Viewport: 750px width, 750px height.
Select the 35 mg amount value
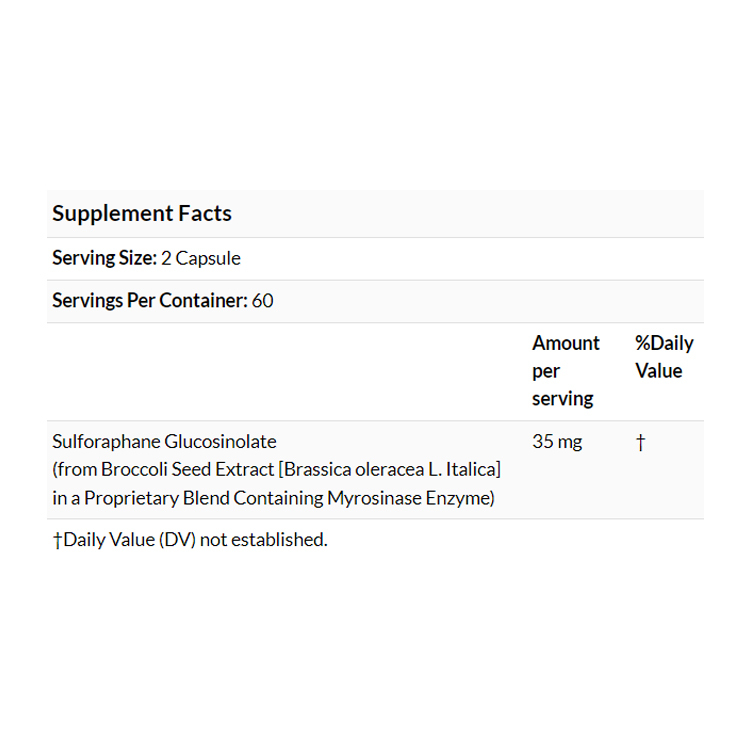(557, 441)
